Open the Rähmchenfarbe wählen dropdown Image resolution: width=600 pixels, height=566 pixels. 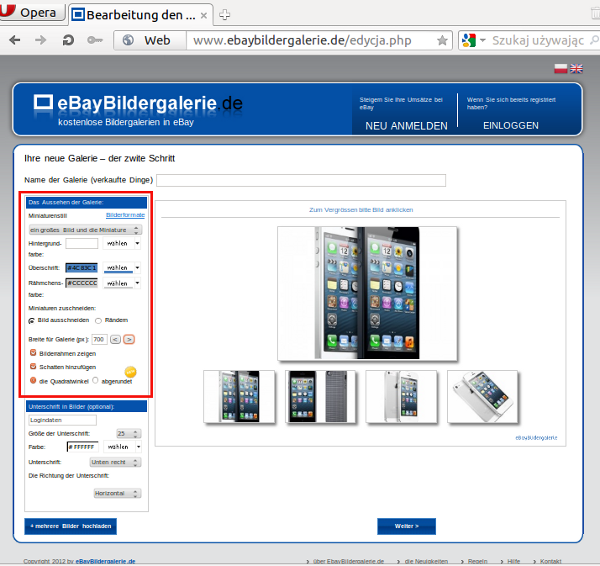coord(122,283)
